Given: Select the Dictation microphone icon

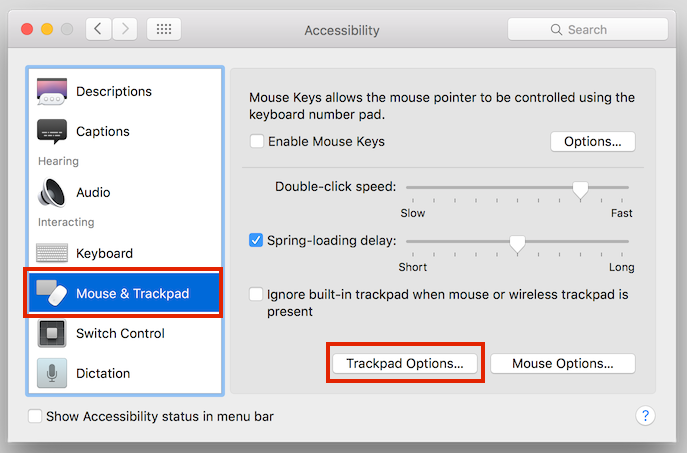Looking at the screenshot, I should (x=52, y=373).
